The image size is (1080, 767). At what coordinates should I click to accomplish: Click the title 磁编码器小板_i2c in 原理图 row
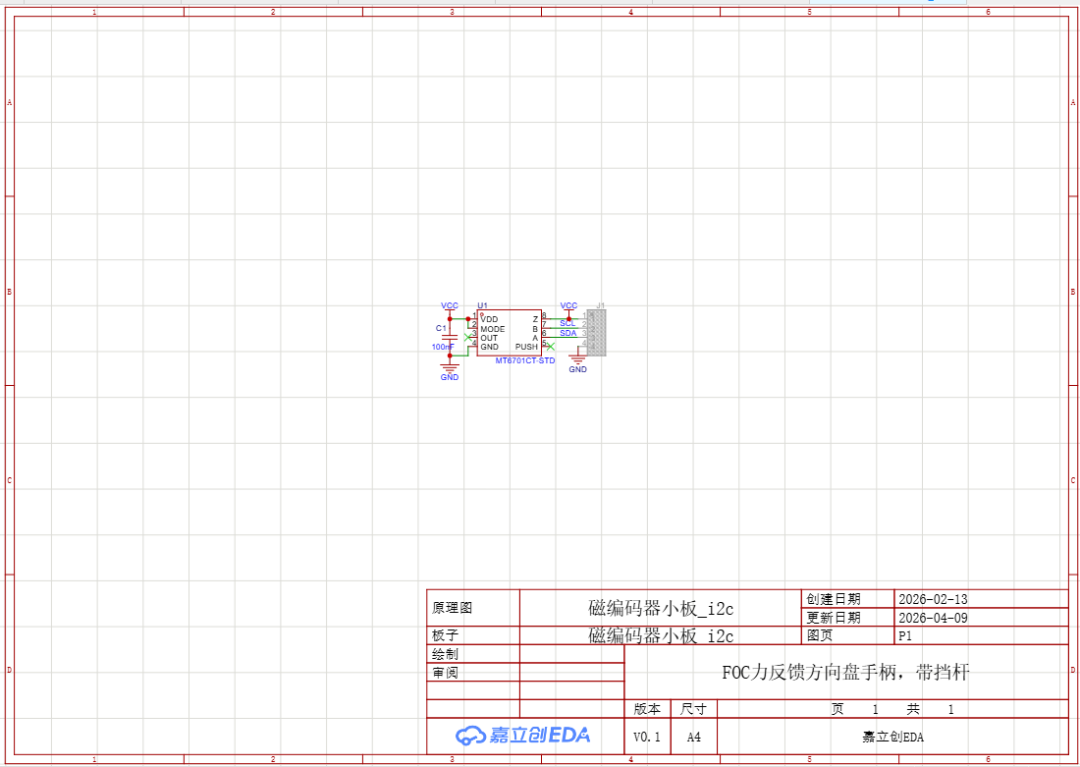coord(661,606)
